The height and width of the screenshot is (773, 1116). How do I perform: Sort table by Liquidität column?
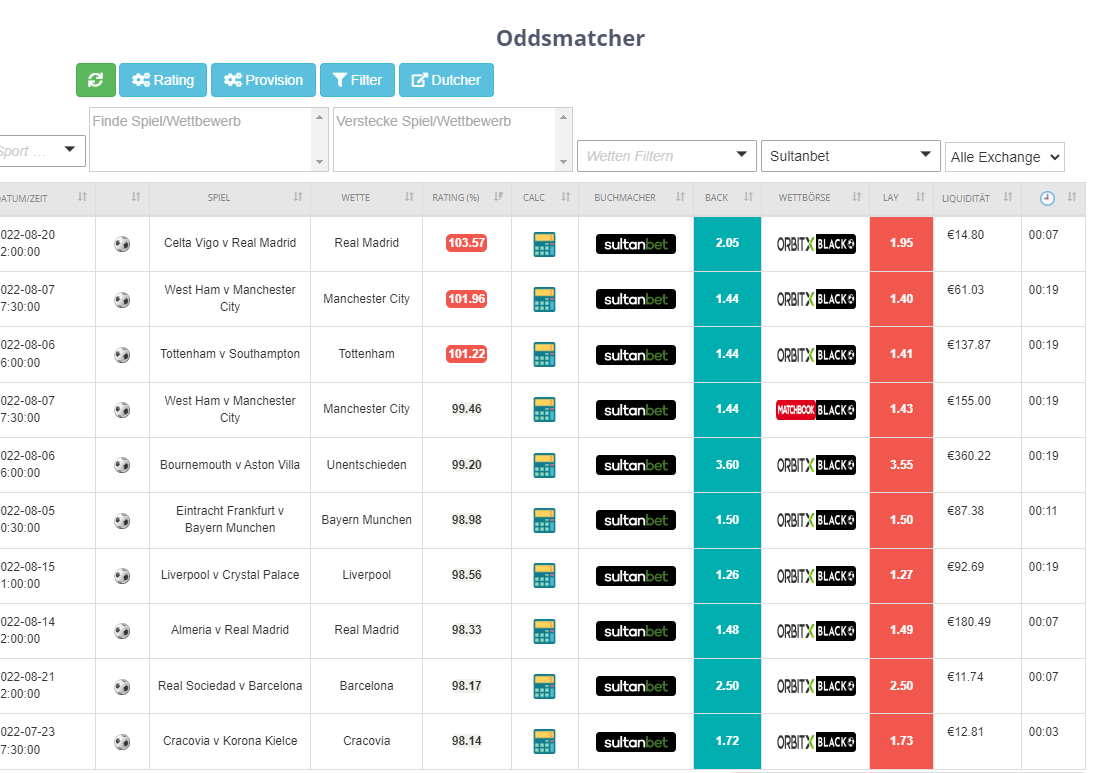(x=976, y=198)
